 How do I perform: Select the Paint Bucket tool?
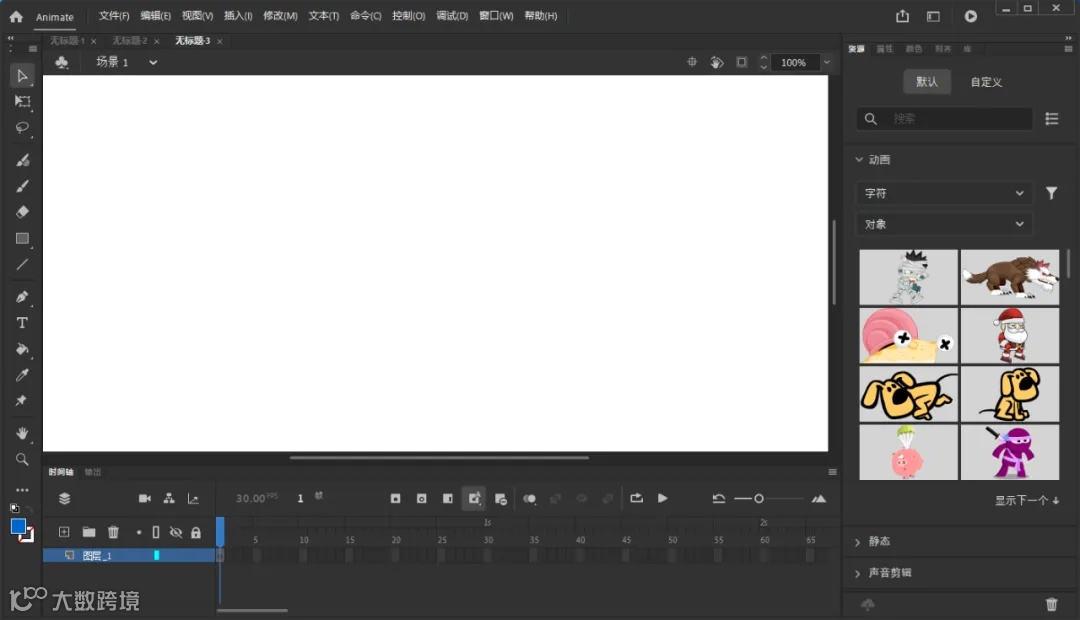[x=22, y=349]
